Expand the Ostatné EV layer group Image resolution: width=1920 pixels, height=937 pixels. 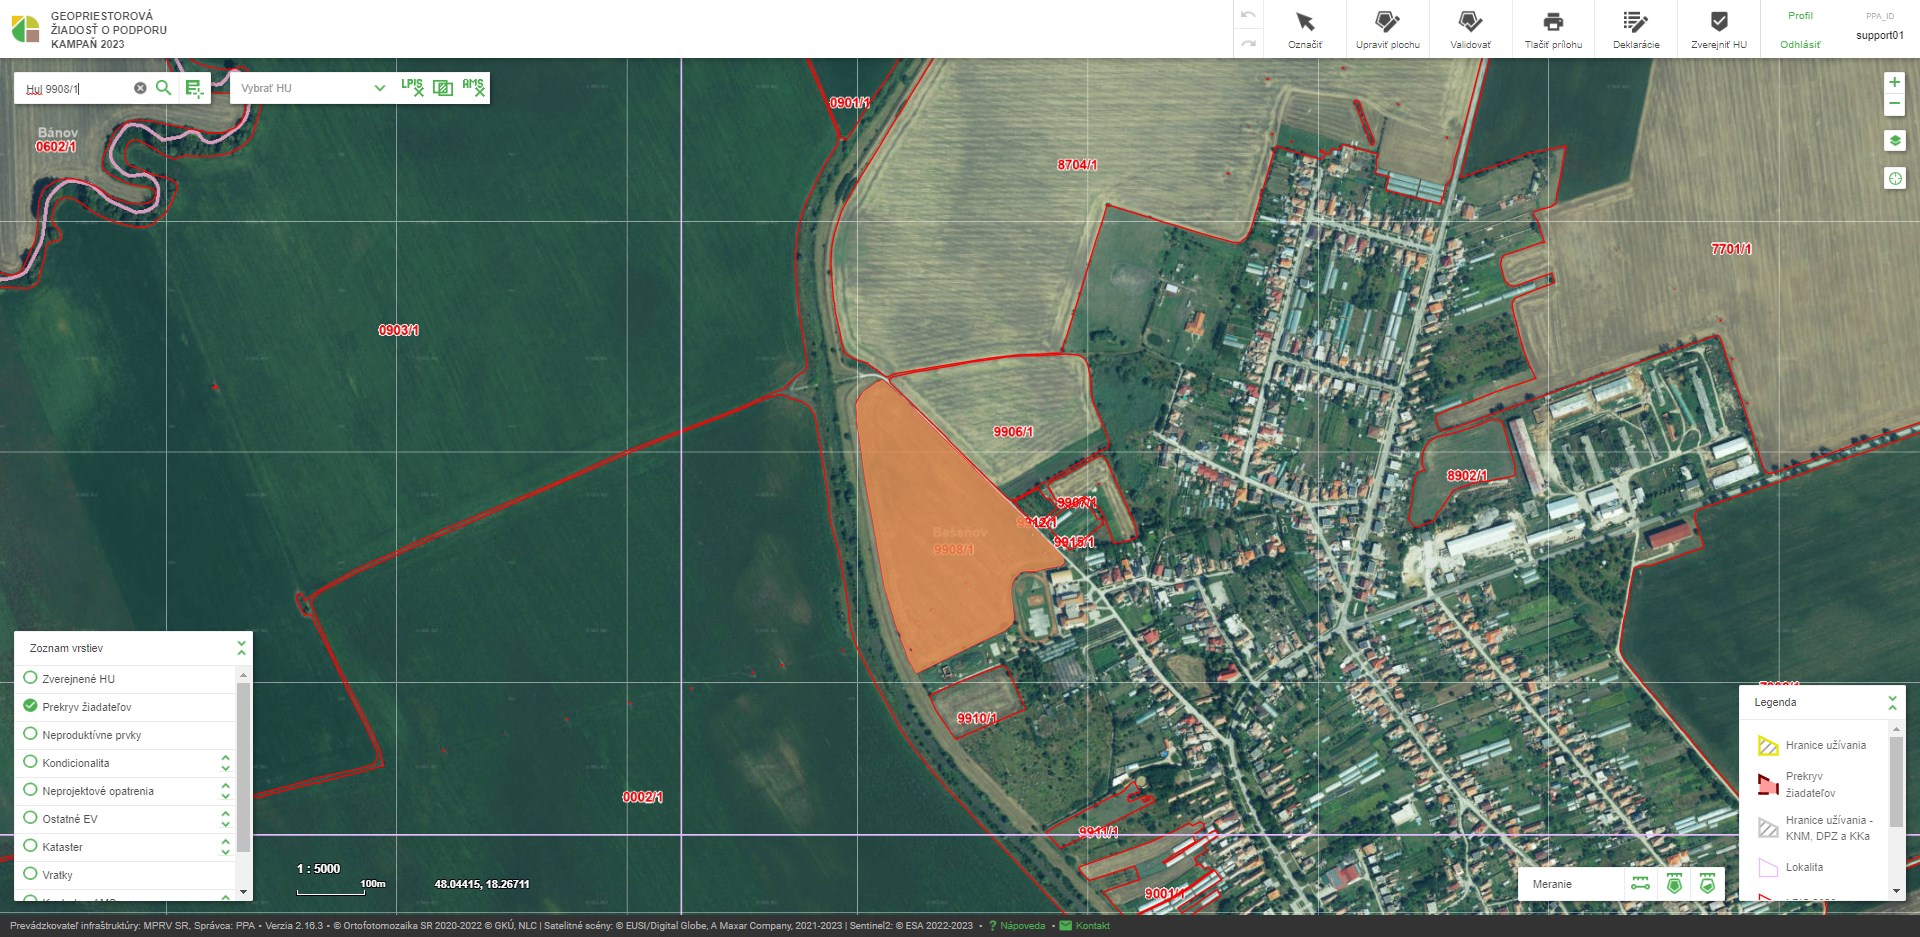225,819
